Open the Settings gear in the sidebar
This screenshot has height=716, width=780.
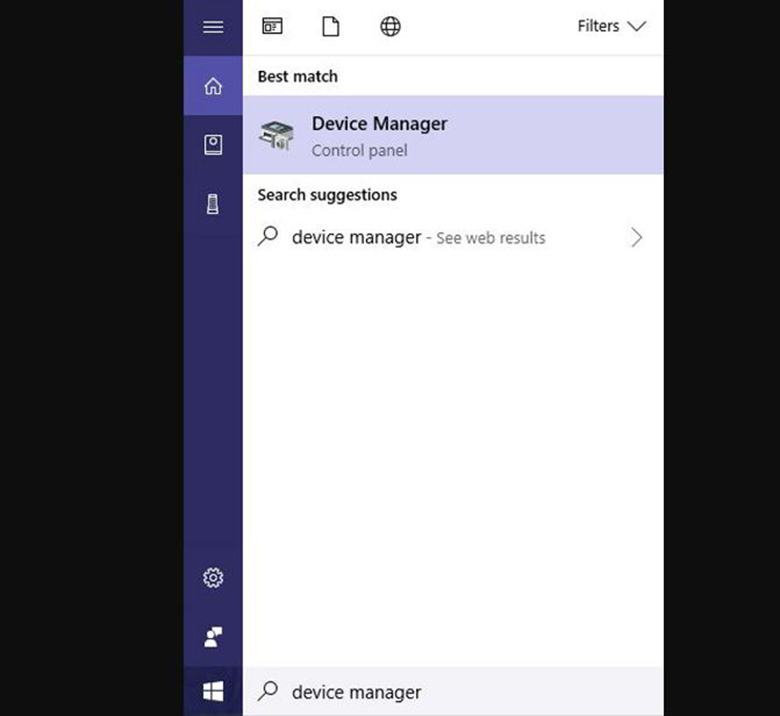tap(213, 578)
